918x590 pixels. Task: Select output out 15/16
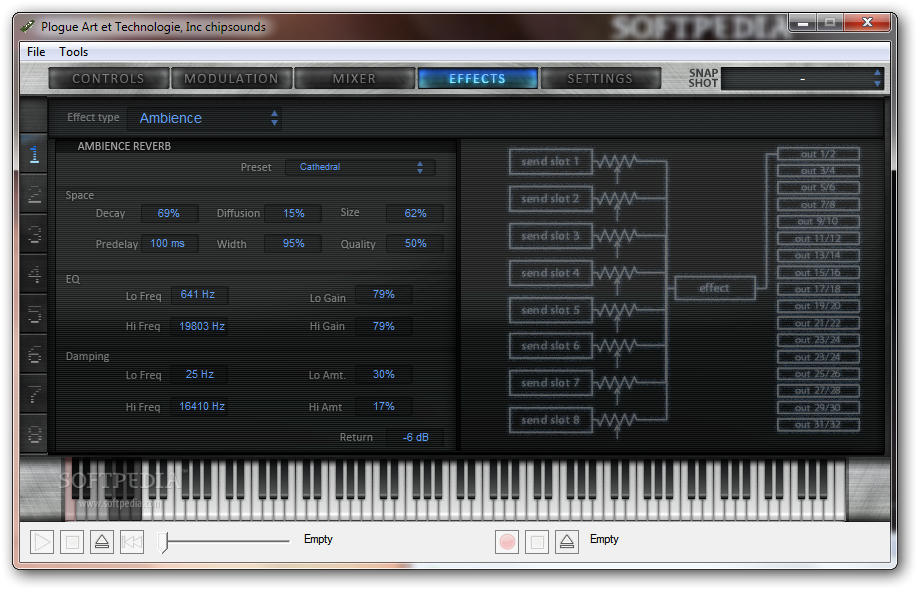(818, 273)
